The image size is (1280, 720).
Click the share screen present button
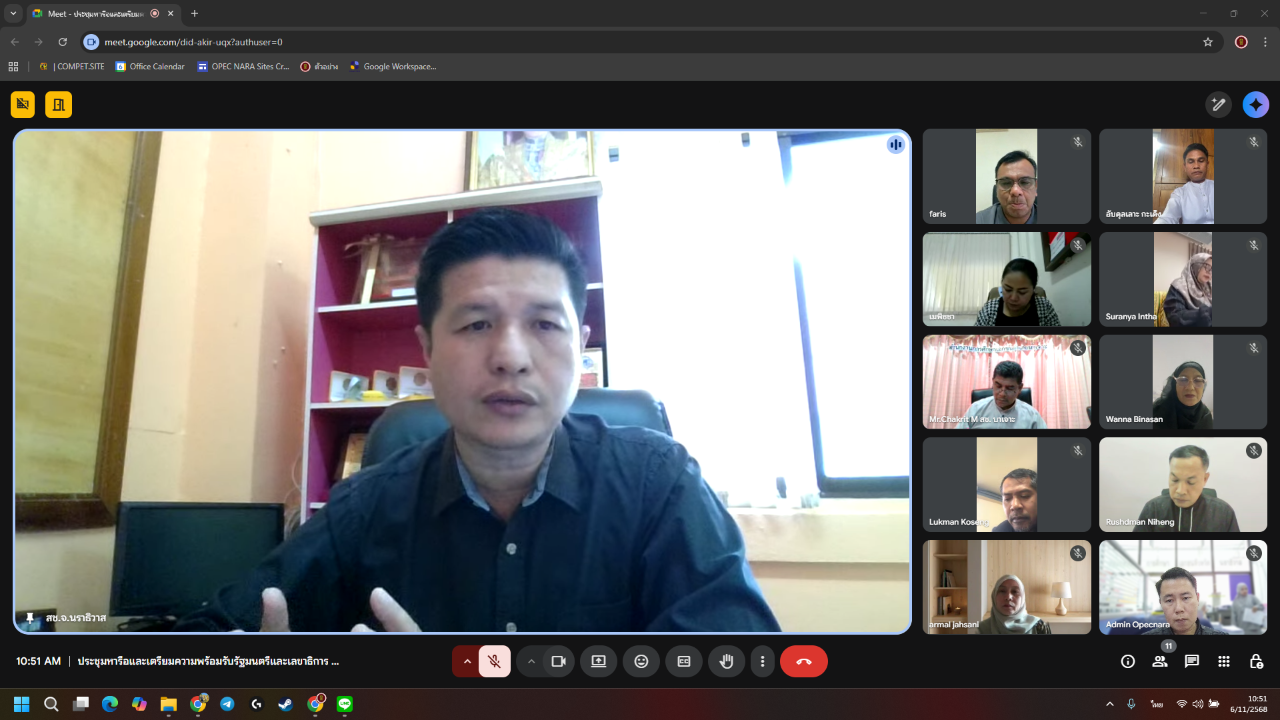click(x=598, y=661)
